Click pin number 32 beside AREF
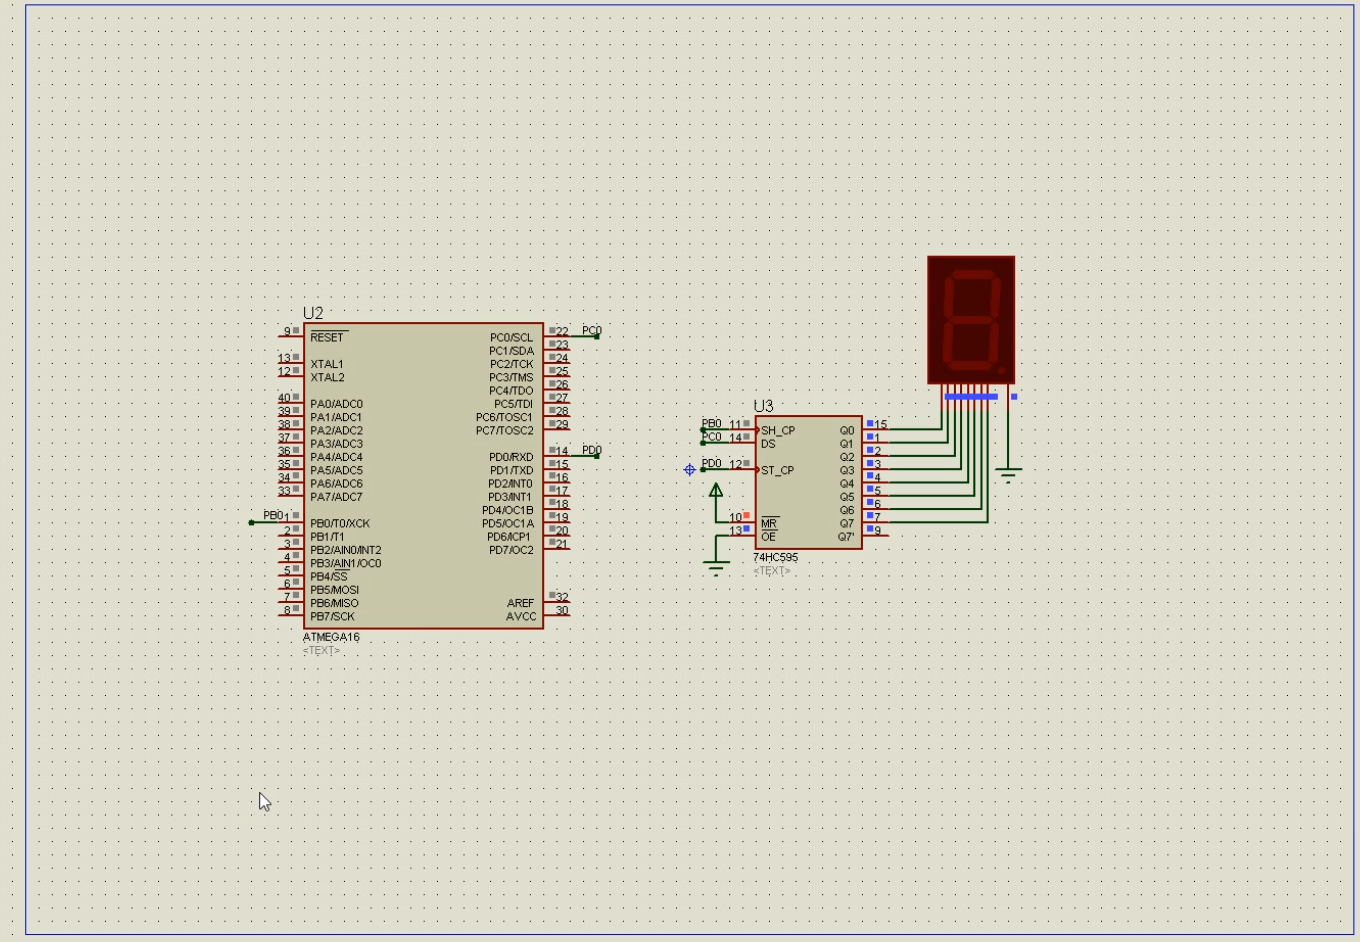The width and height of the screenshot is (1360, 942). (562, 597)
